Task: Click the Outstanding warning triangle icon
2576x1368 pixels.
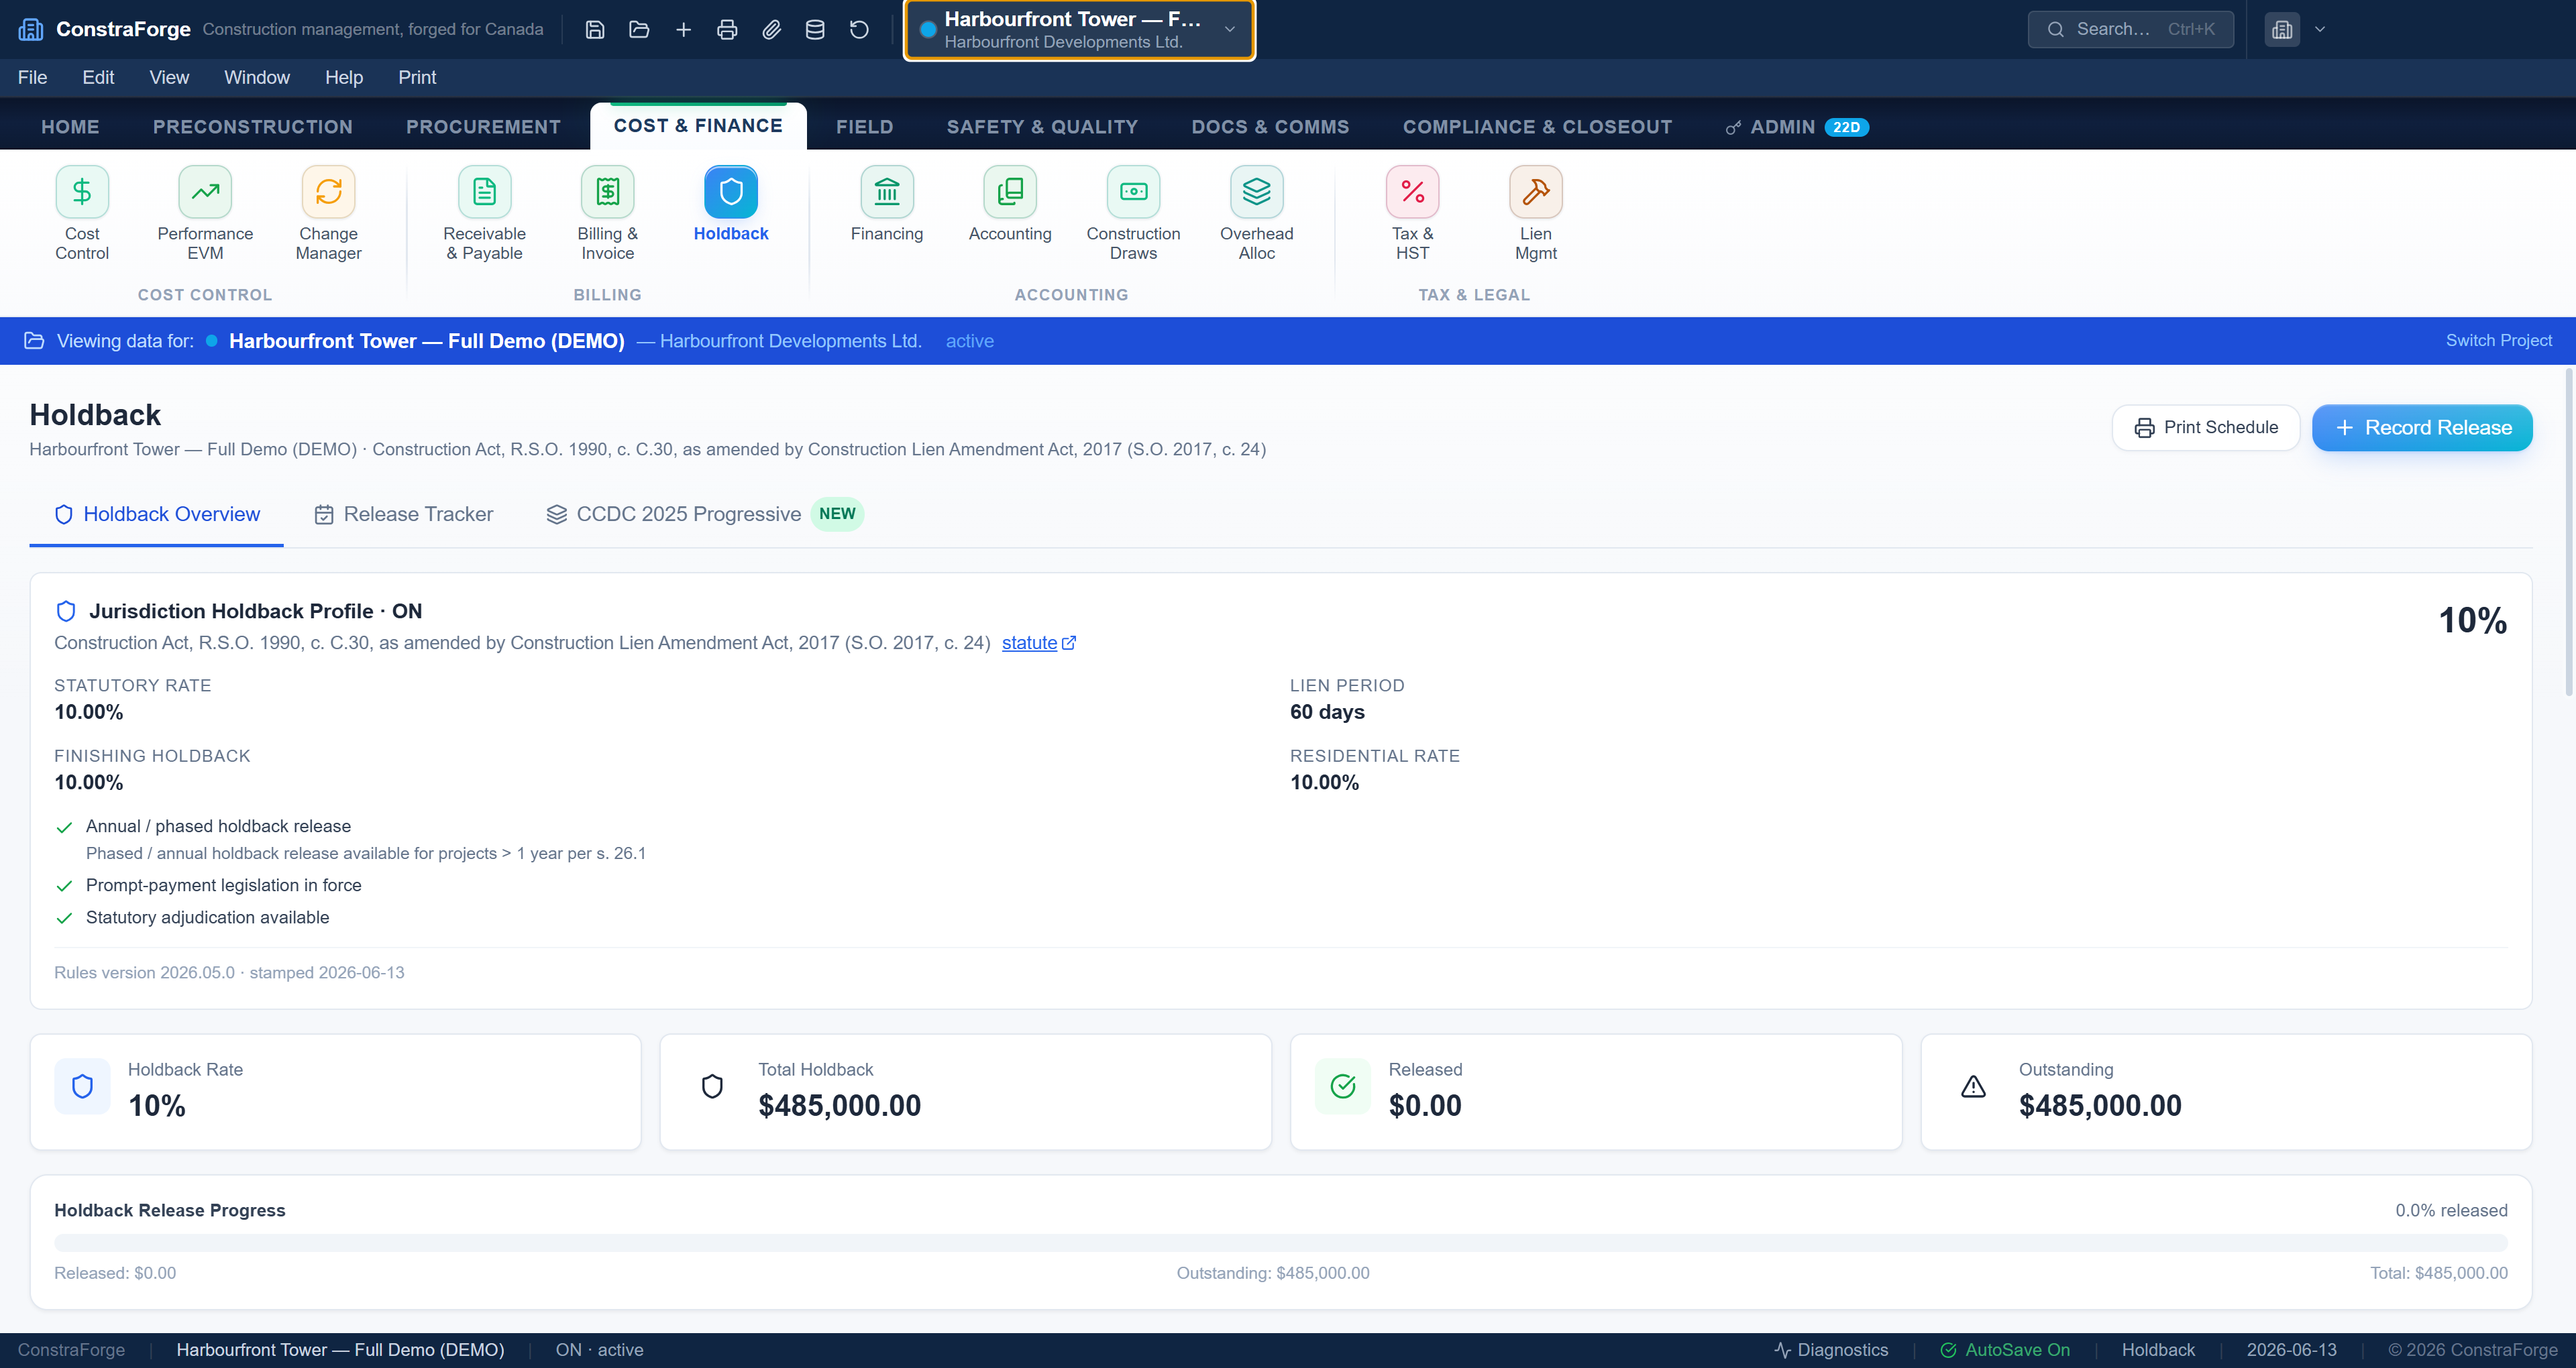Action: pyautogui.click(x=1973, y=1086)
